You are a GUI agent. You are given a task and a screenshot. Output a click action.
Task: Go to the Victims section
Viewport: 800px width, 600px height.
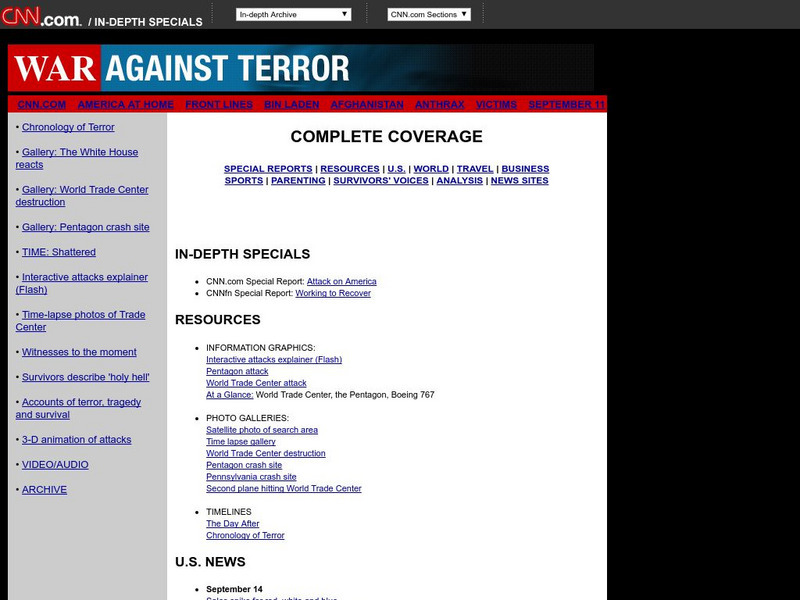[x=496, y=105]
